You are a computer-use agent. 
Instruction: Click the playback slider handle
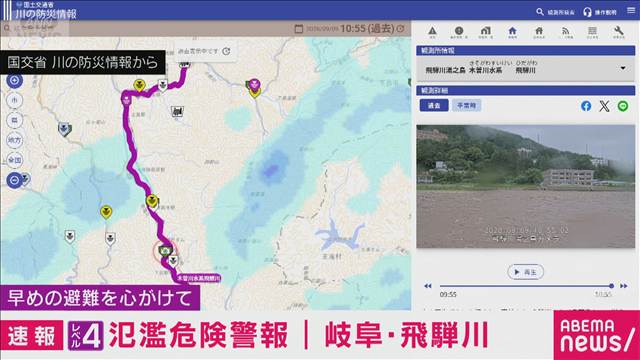coord(611,286)
